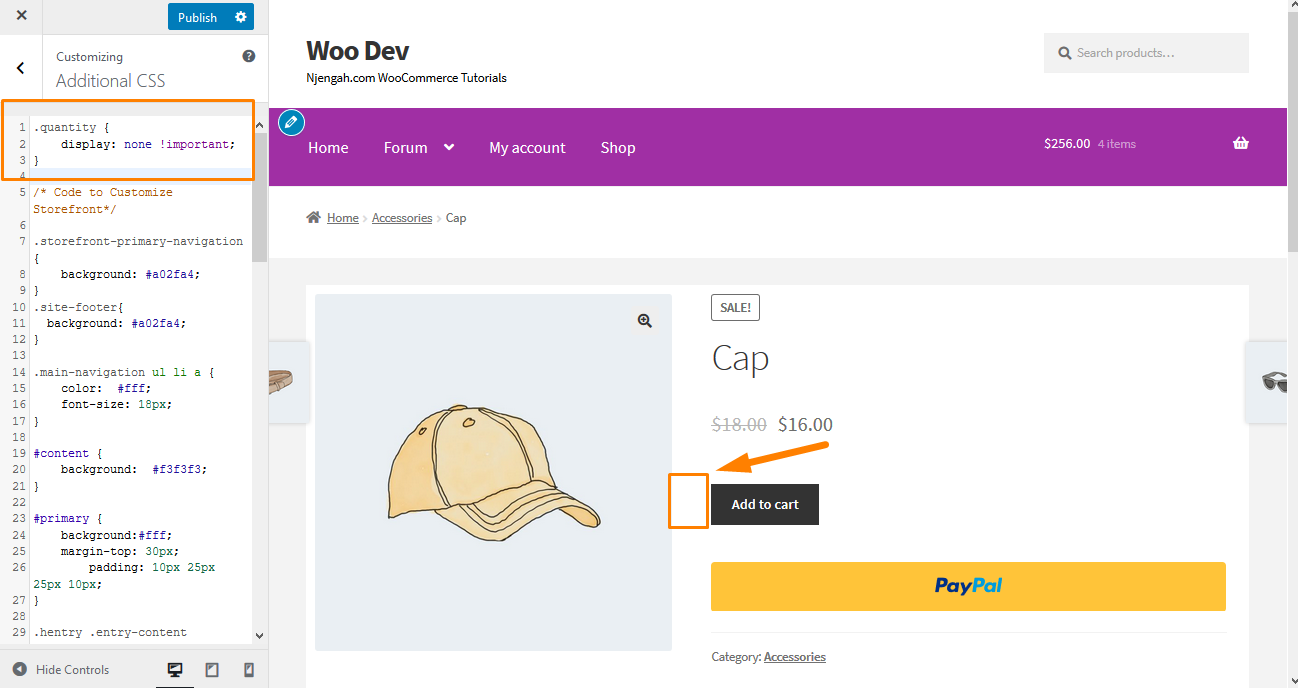Hide Controls in the customizer footer
The height and width of the screenshot is (688, 1298).
pyautogui.click(x=61, y=670)
